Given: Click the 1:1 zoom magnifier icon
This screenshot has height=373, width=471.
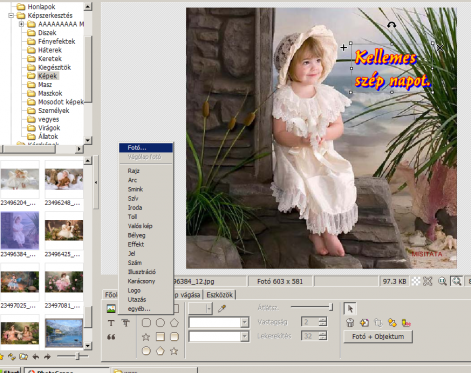Looking at the screenshot, I should [x=442, y=281].
